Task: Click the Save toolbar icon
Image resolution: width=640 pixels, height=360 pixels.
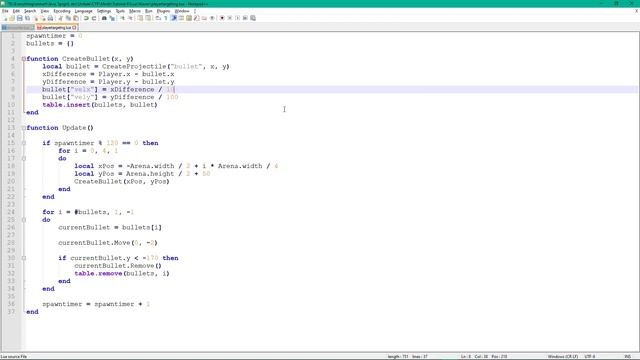Action: point(20,18)
